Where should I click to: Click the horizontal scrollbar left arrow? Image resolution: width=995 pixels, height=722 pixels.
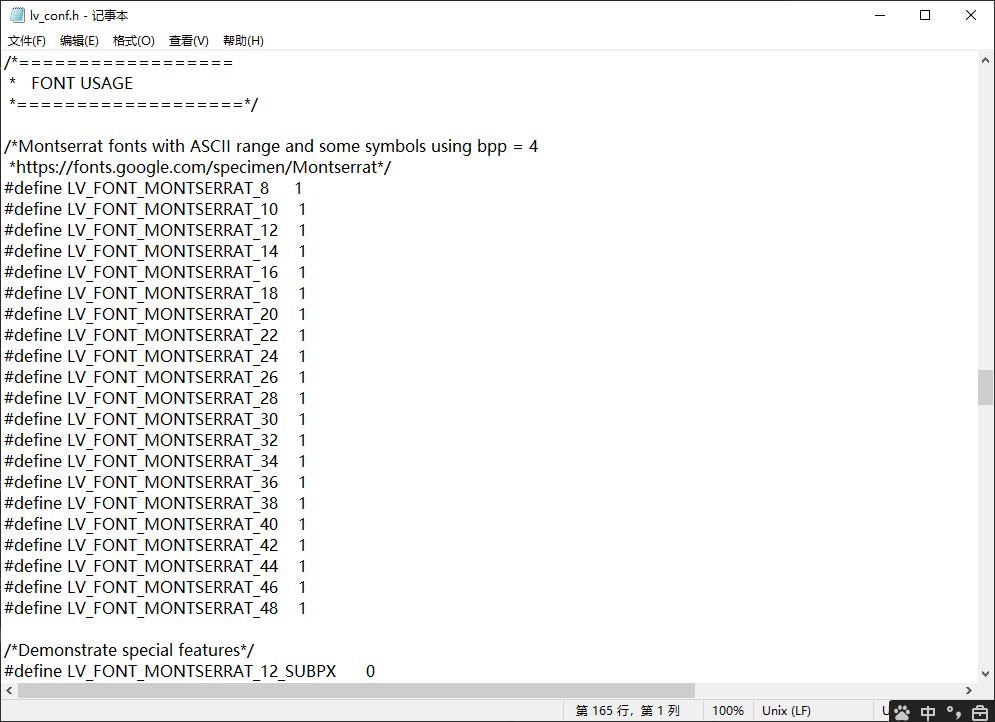pos(9,690)
